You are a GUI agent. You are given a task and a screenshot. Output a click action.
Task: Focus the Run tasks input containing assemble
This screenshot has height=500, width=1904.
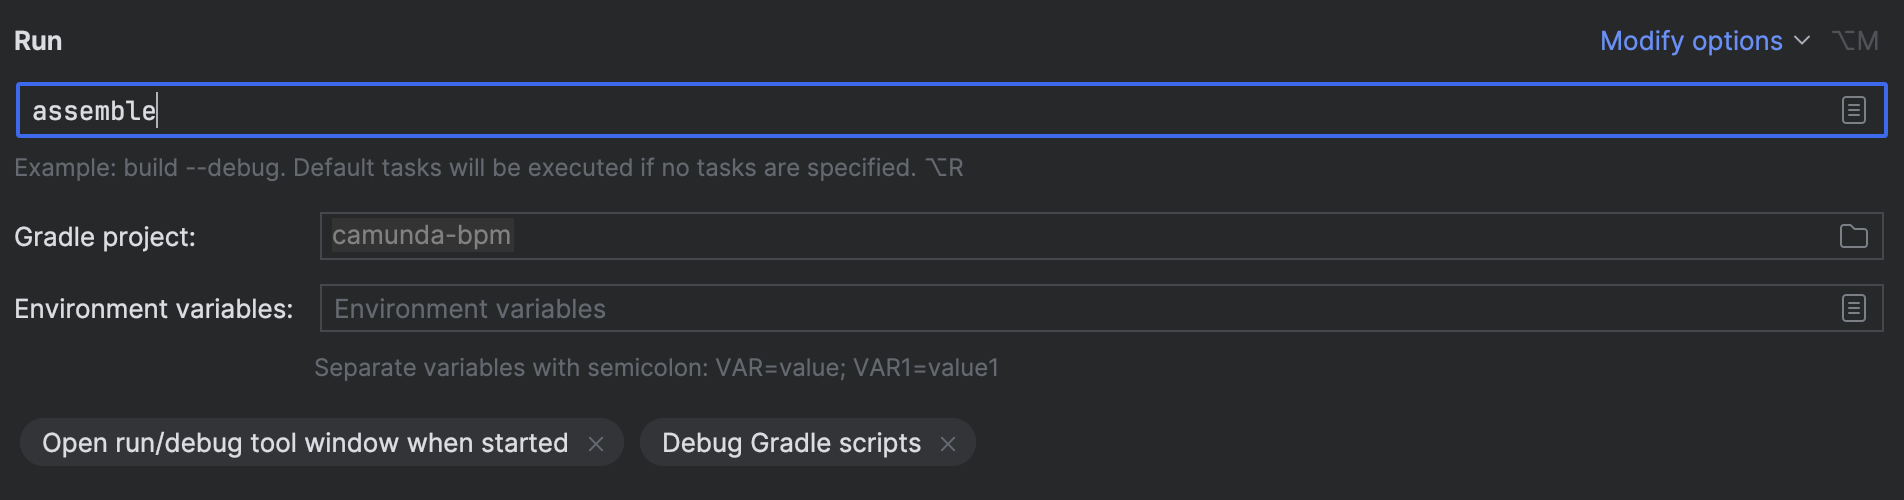click(x=951, y=110)
